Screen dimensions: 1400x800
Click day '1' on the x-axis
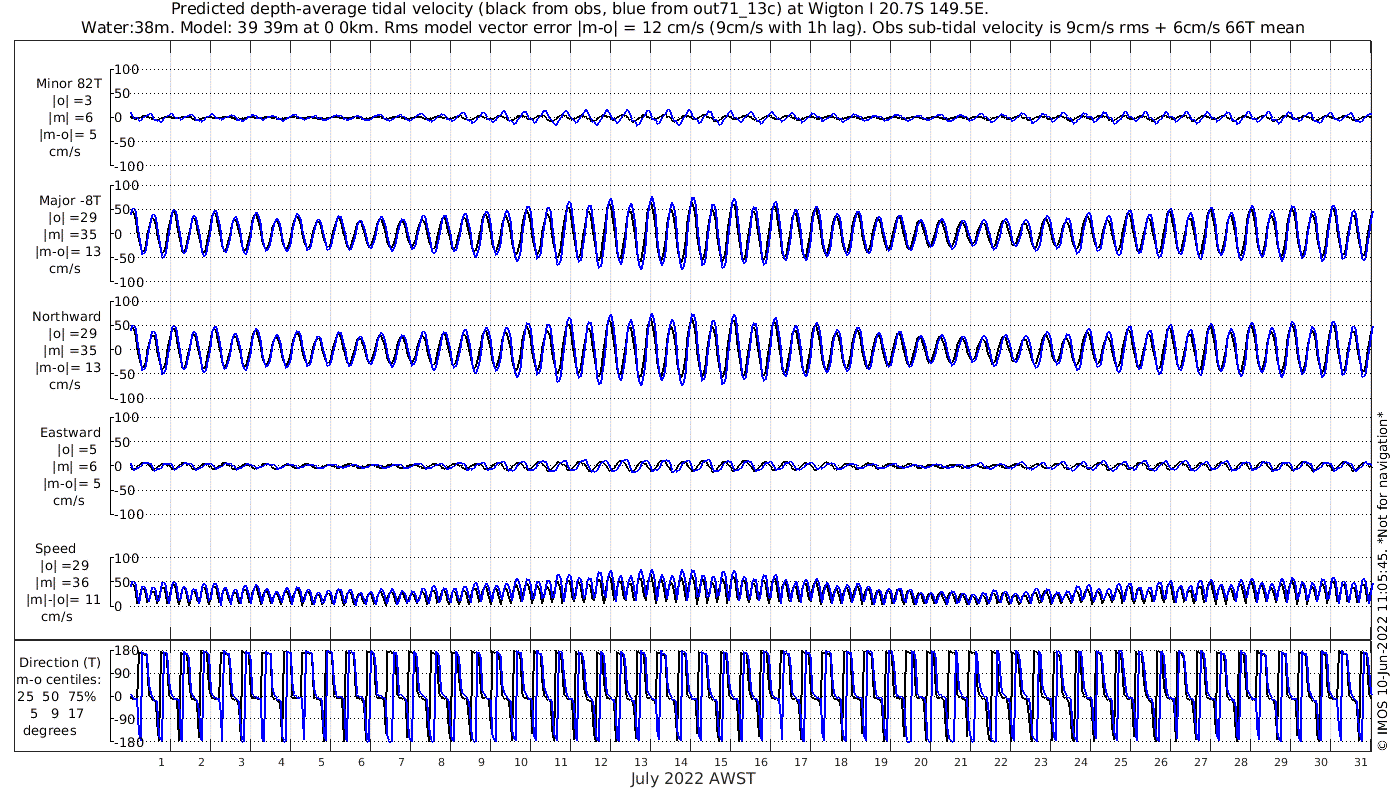pos(161,762)
